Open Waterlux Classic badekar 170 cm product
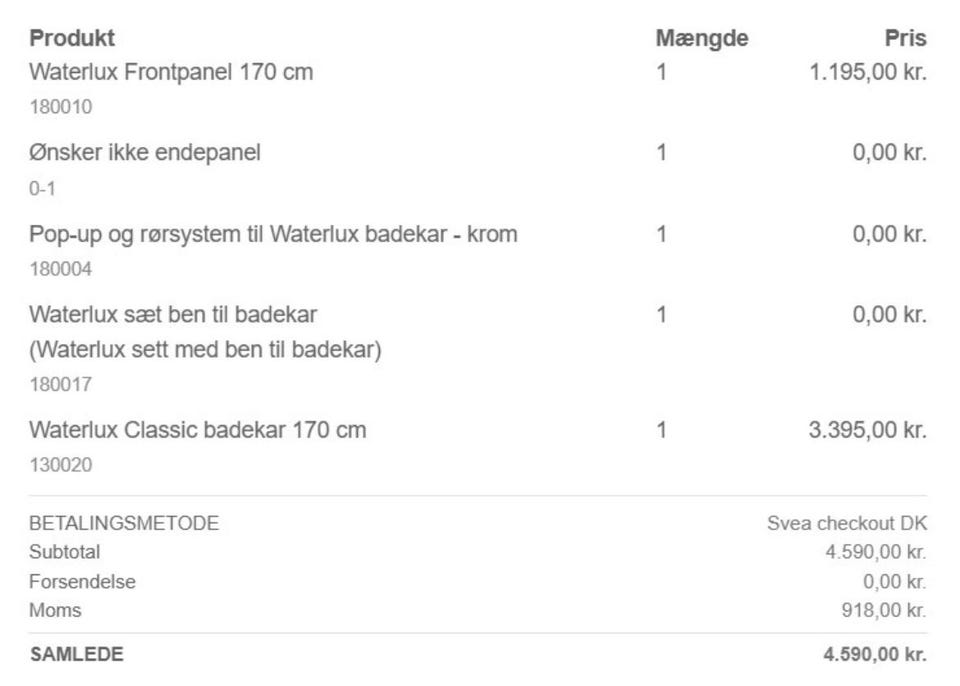Viewport: 960px width, 686px height. (198, 431)
